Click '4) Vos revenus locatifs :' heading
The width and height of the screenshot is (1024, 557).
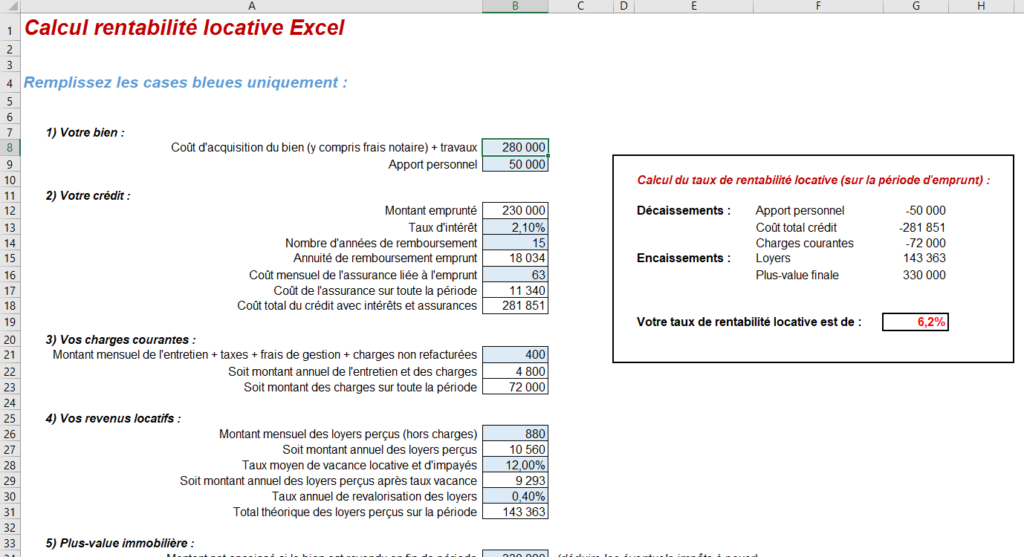(113, 419)
